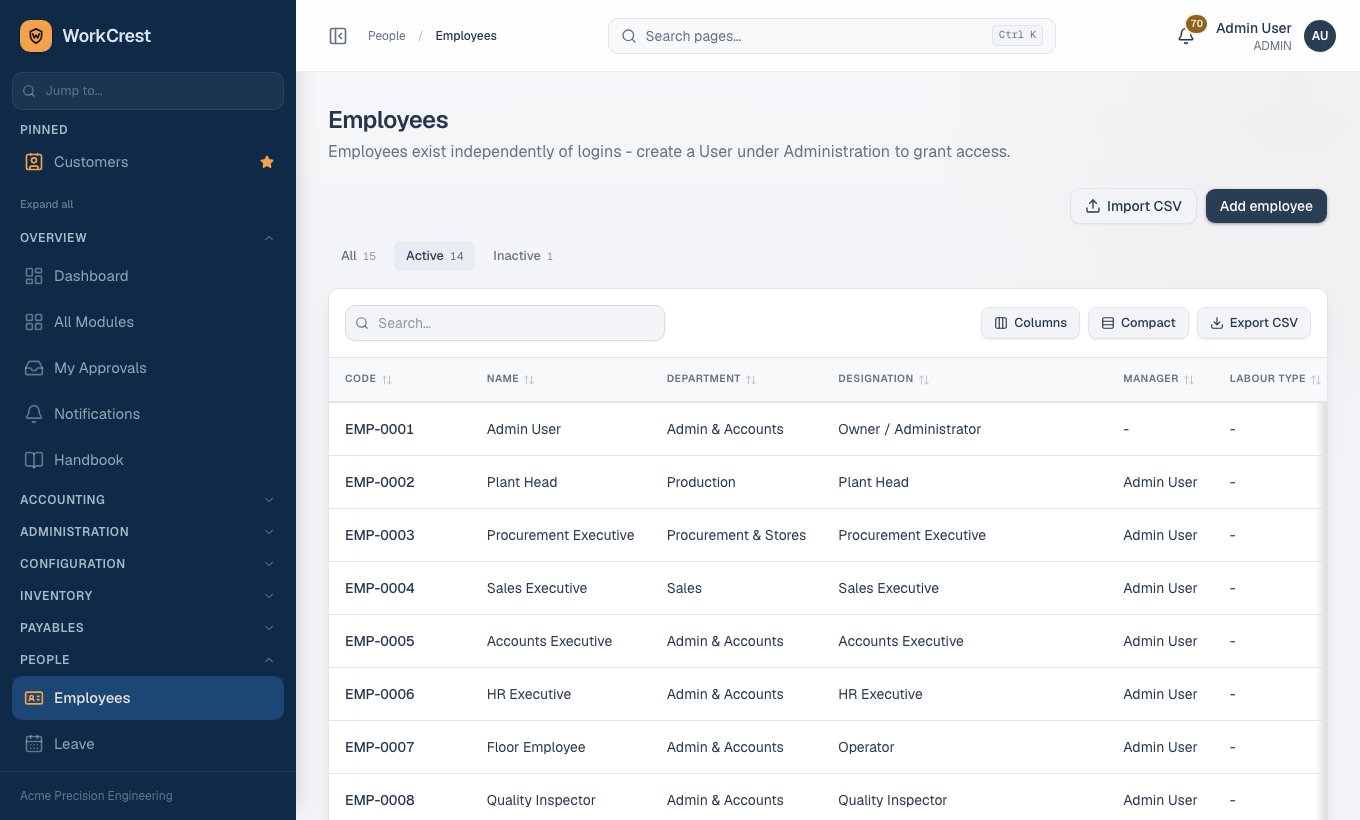This screenshot has width=1360, height=820.
Task: Sort by Department using the sort arrows
Action: (751, 379)
